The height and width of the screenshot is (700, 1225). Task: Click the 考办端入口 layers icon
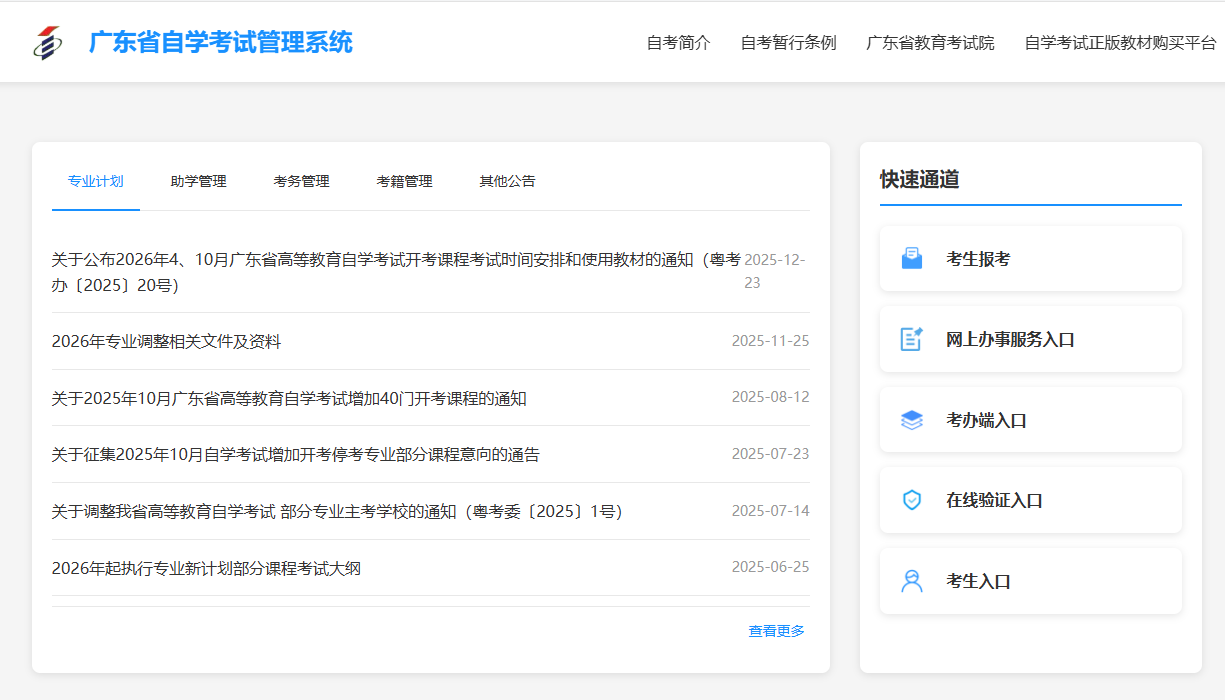tap(911, 420)
